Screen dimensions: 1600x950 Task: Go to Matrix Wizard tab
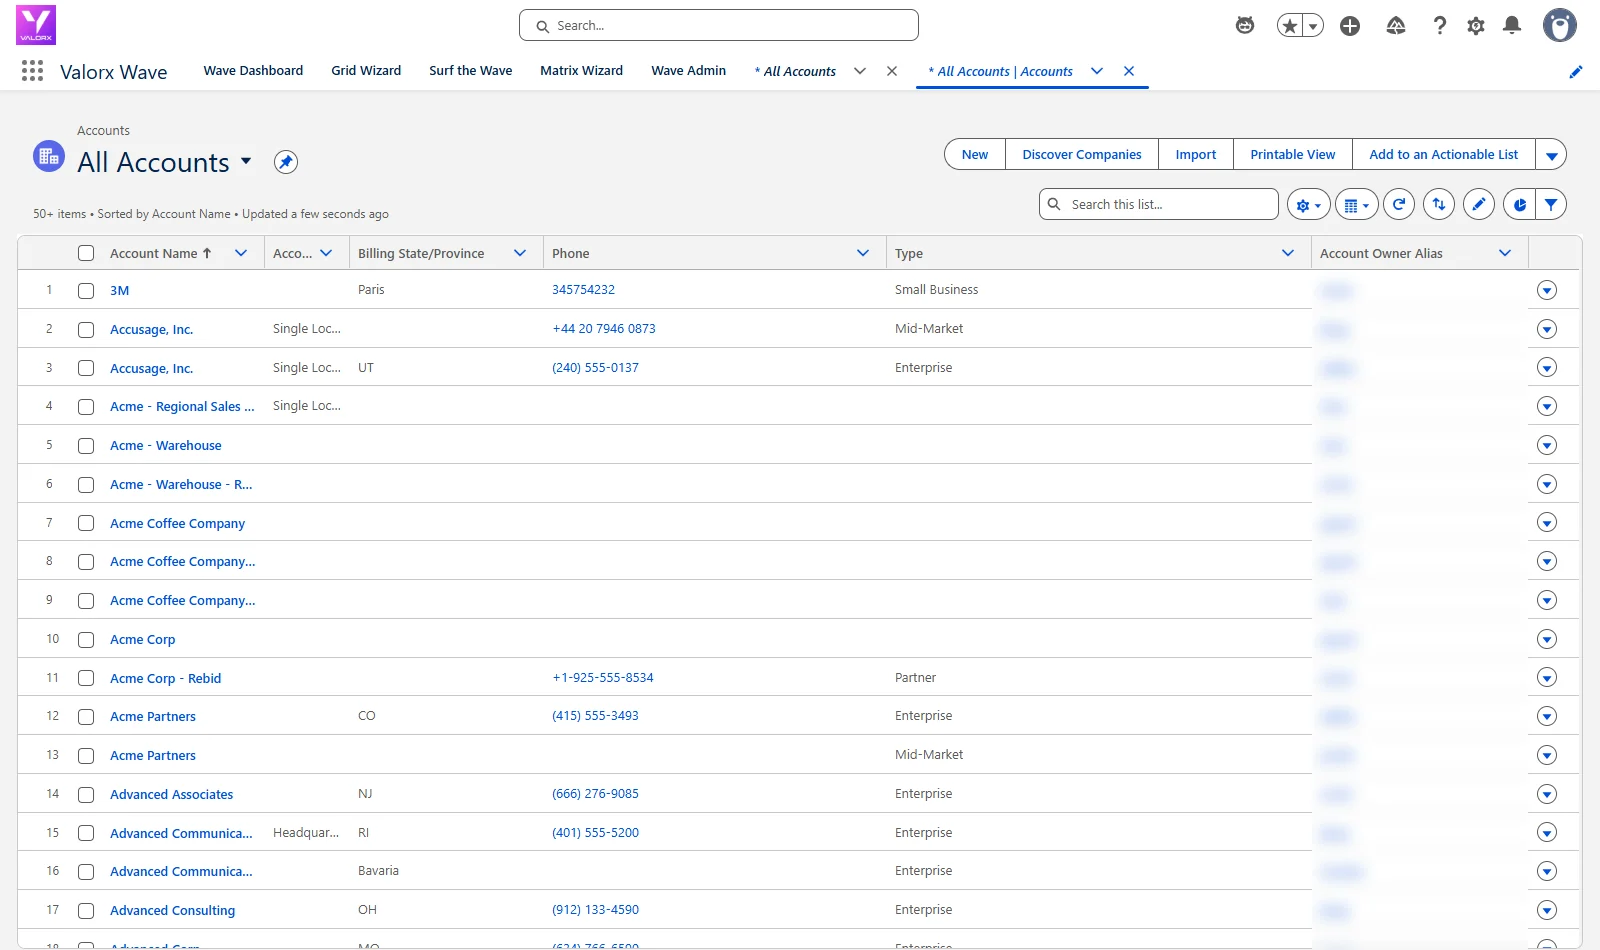coord(581,71)
